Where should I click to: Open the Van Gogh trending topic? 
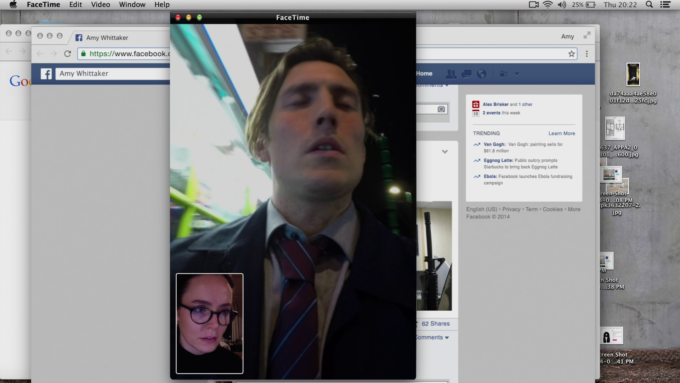[x=494, y=144]
